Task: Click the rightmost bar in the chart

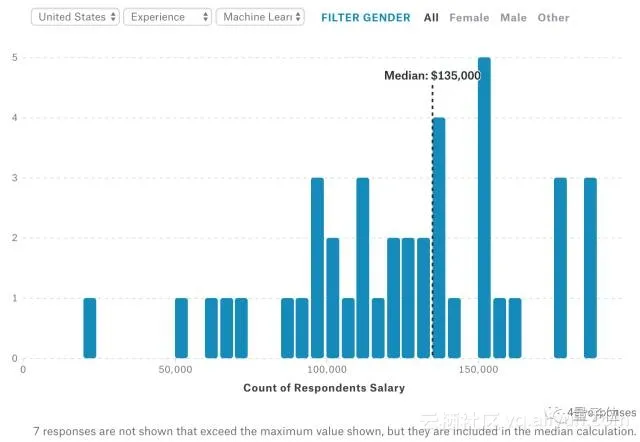Action: pyautogui.click(x=590, y=267)
